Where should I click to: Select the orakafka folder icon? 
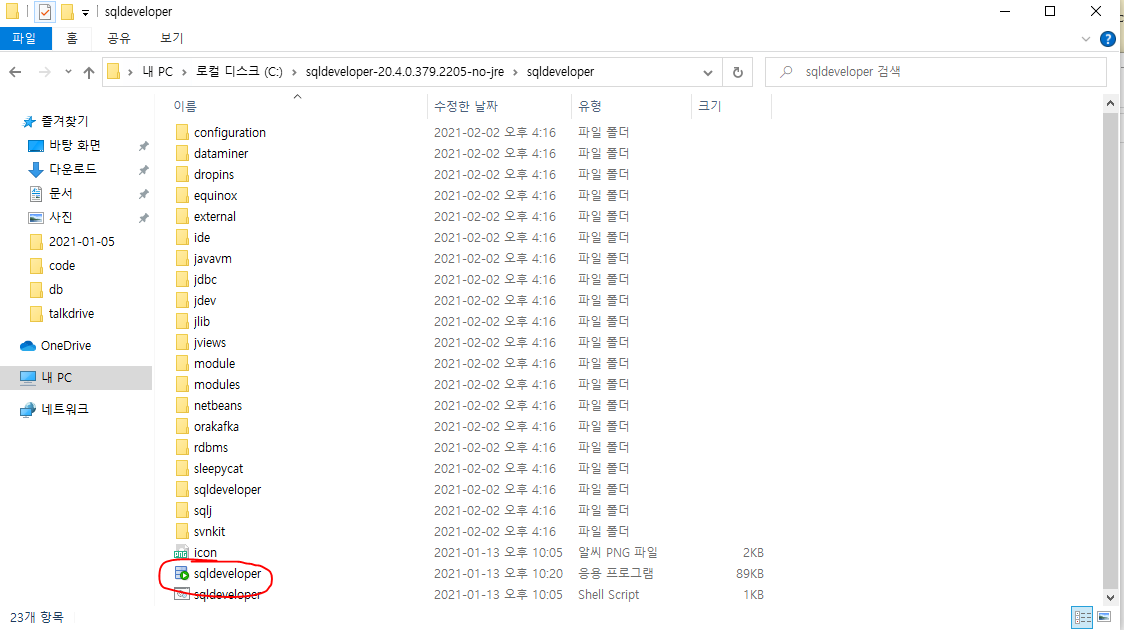182,426
